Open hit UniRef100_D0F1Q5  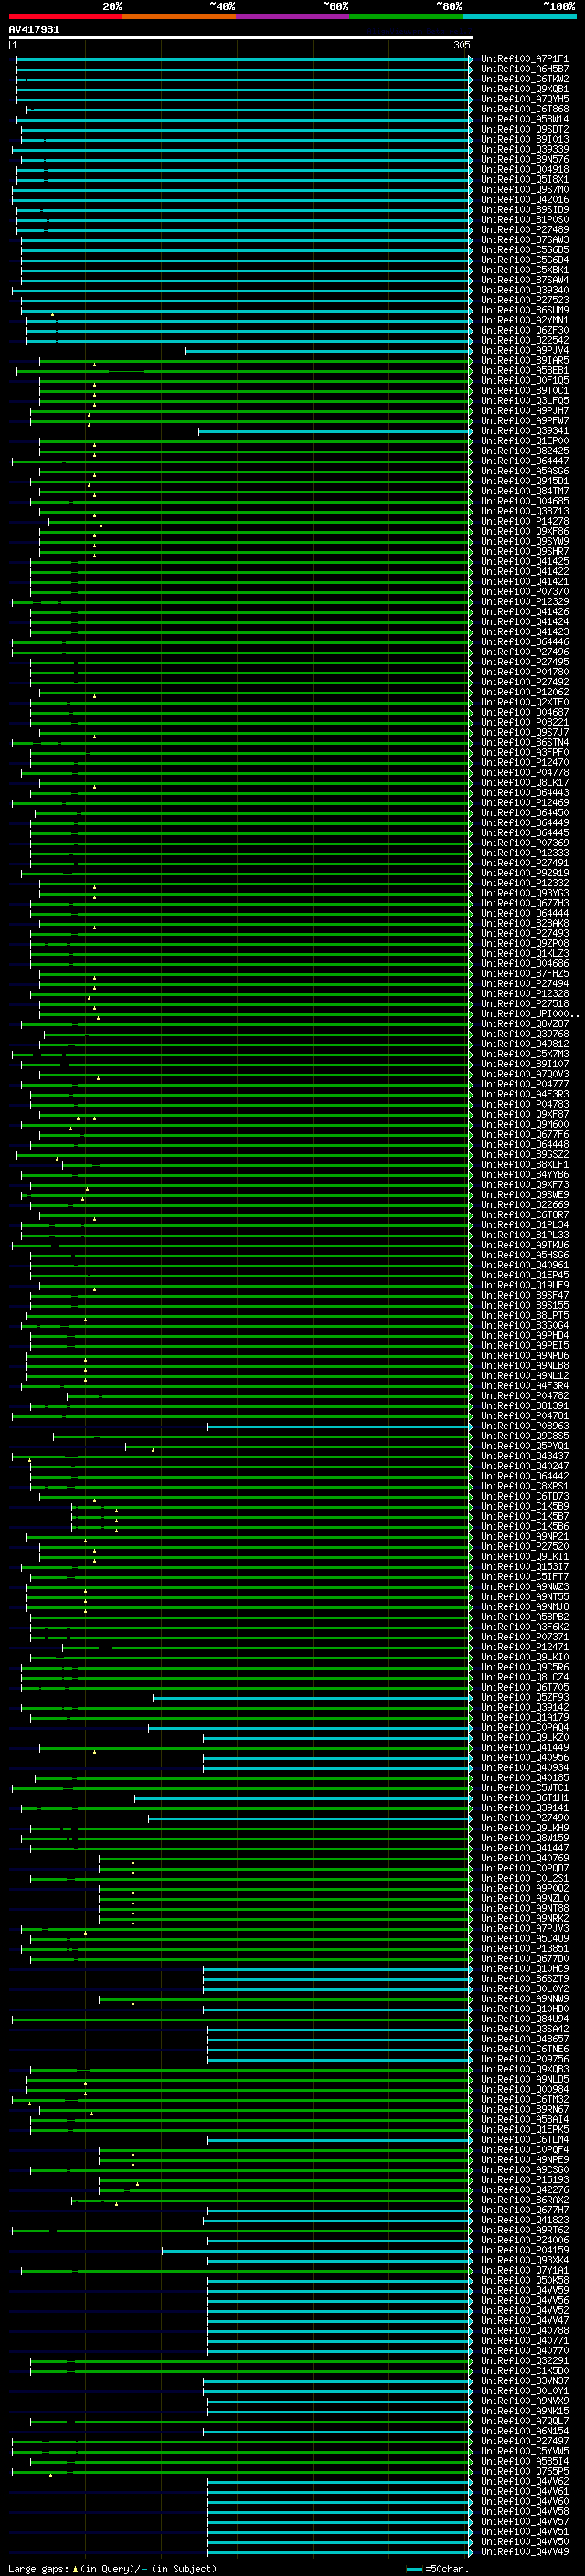(x=525, y=381)
